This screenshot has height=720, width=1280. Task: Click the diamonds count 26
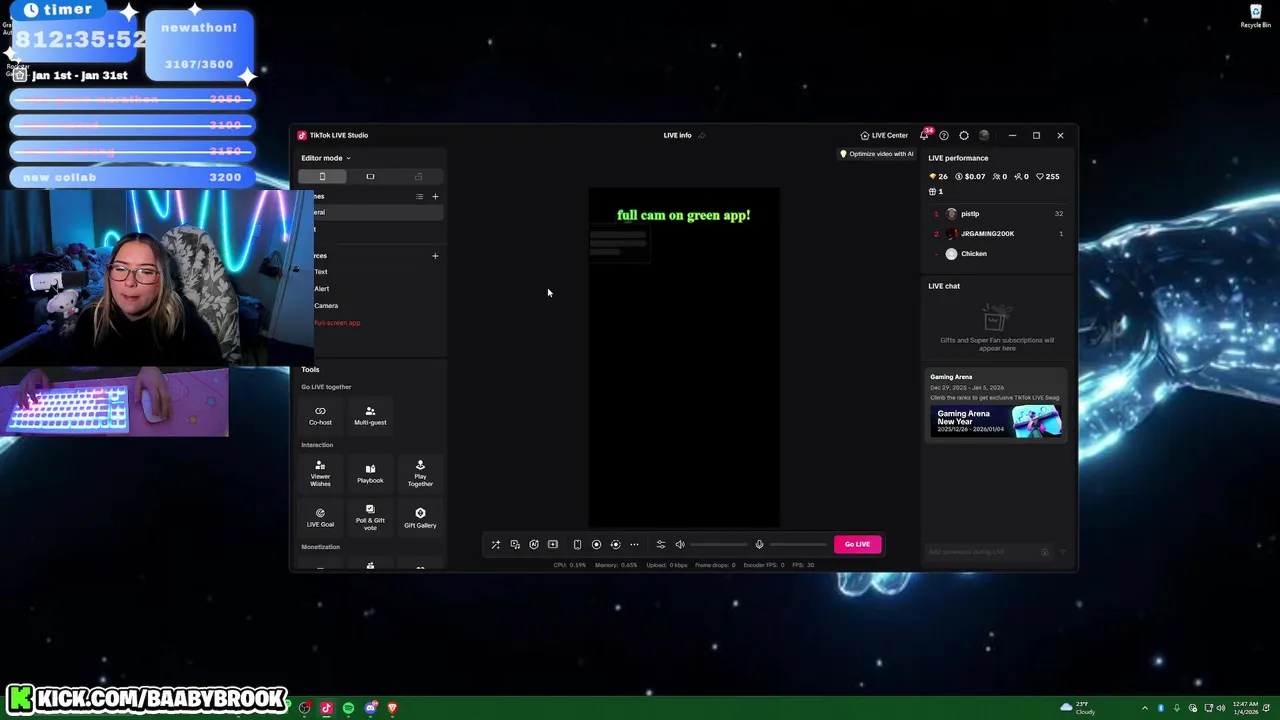(938, 177)
